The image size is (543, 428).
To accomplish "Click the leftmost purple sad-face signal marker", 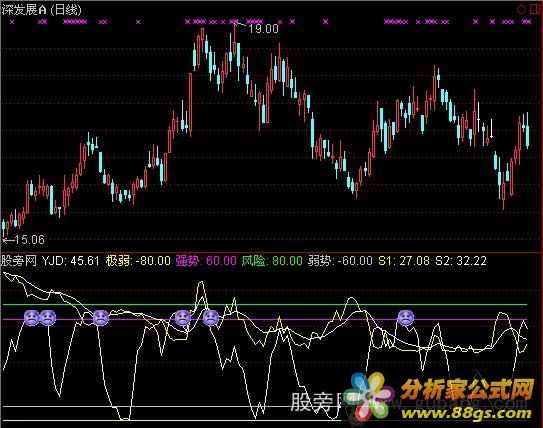I will 31,318.
